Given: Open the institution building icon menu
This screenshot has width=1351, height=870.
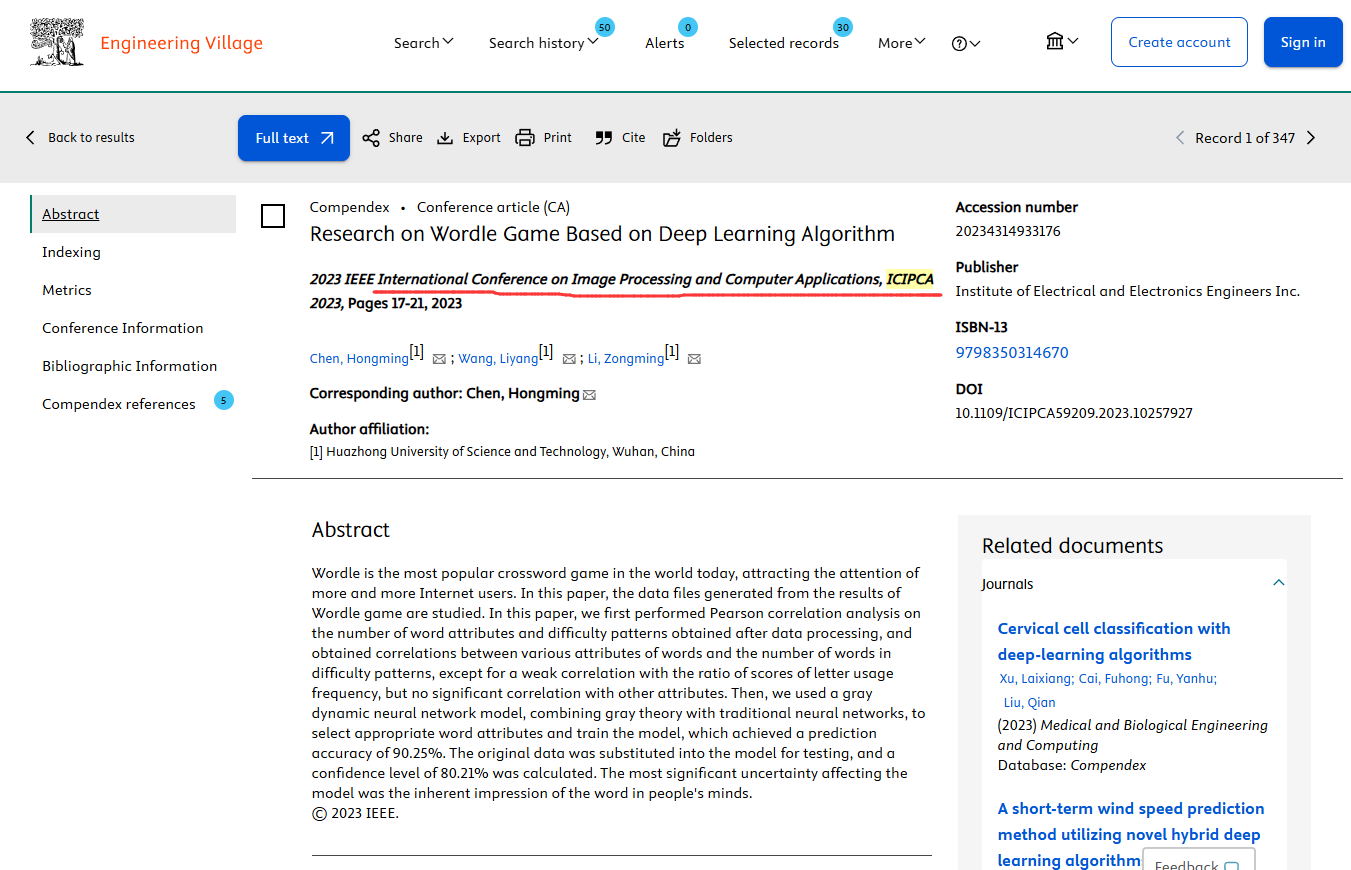Looking at the screenshot, I should (1062, 41).
